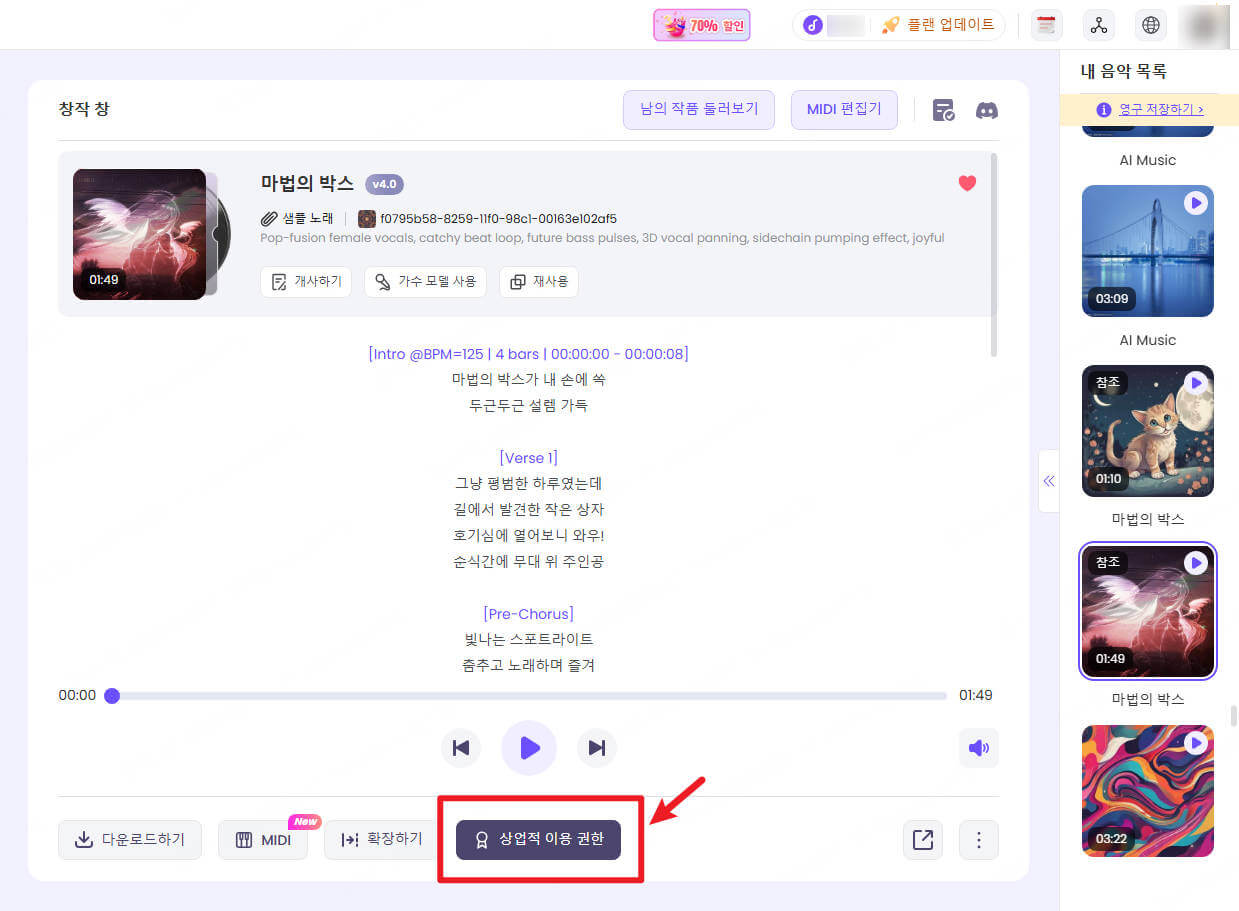Viewport: 1239px width, 911px height.
Task: Click 샘플 노래 attachment label
Action: (x=297, y=219)
